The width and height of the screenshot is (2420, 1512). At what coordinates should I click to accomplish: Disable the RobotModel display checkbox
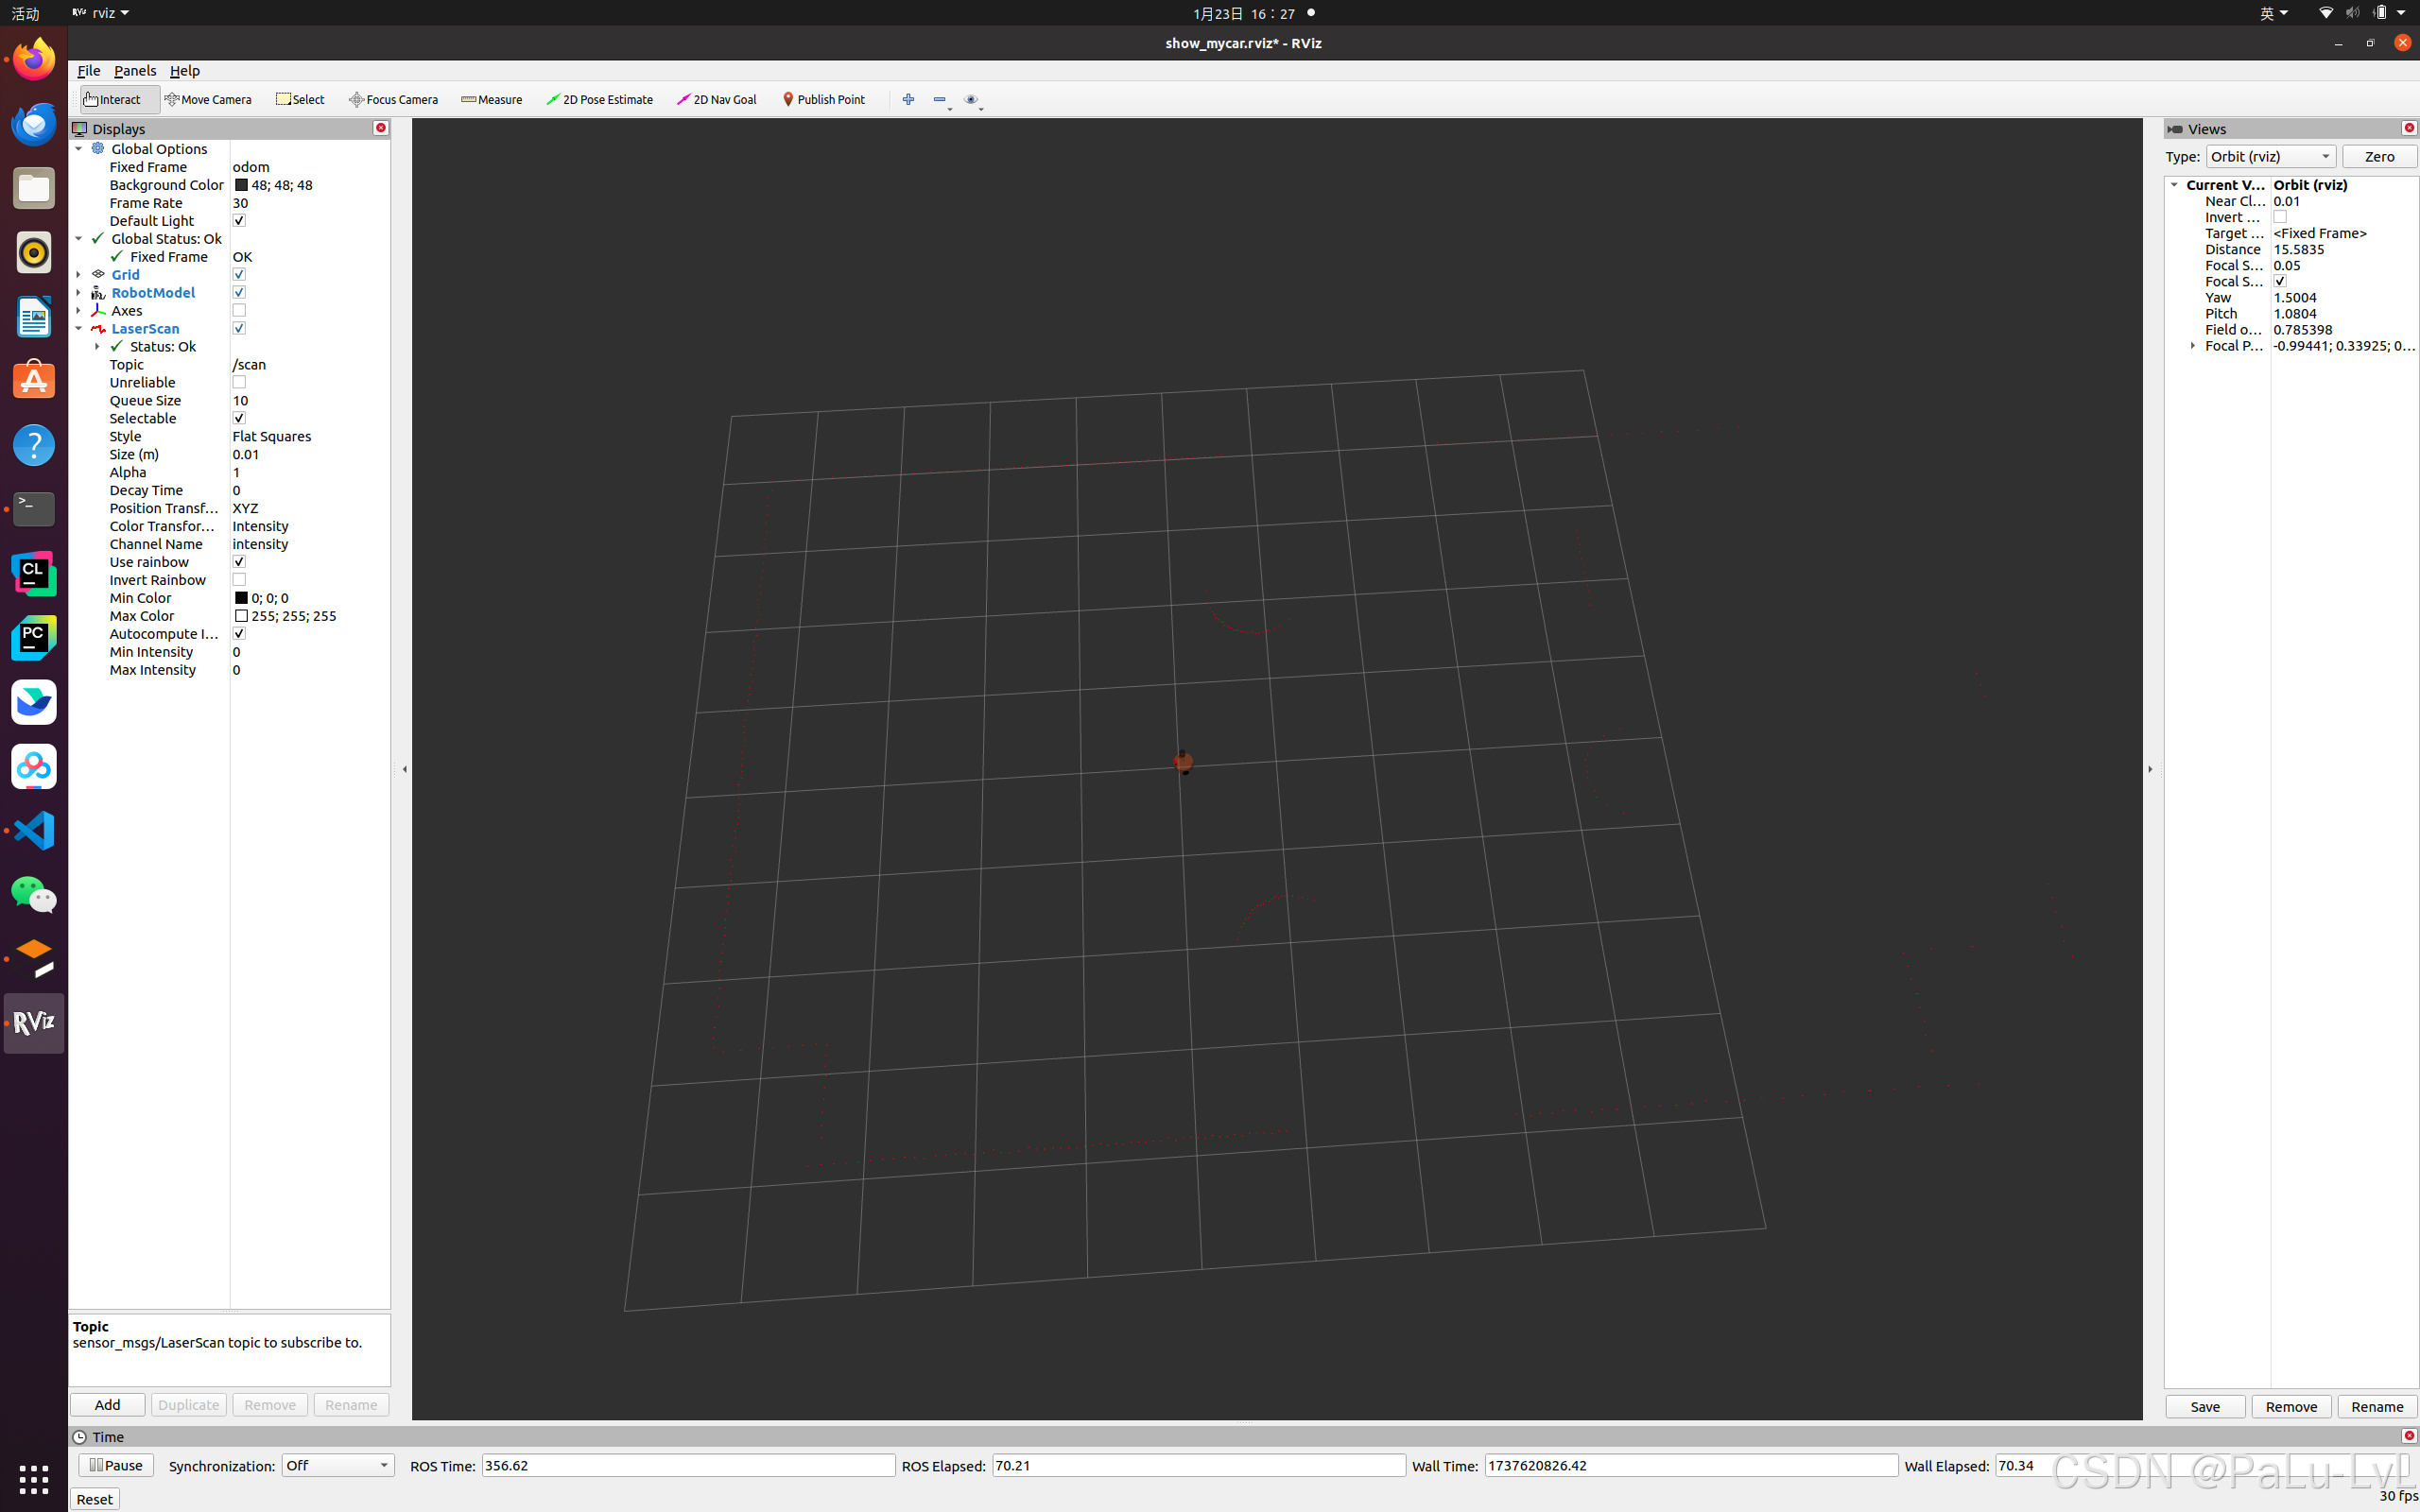point(239,293)
